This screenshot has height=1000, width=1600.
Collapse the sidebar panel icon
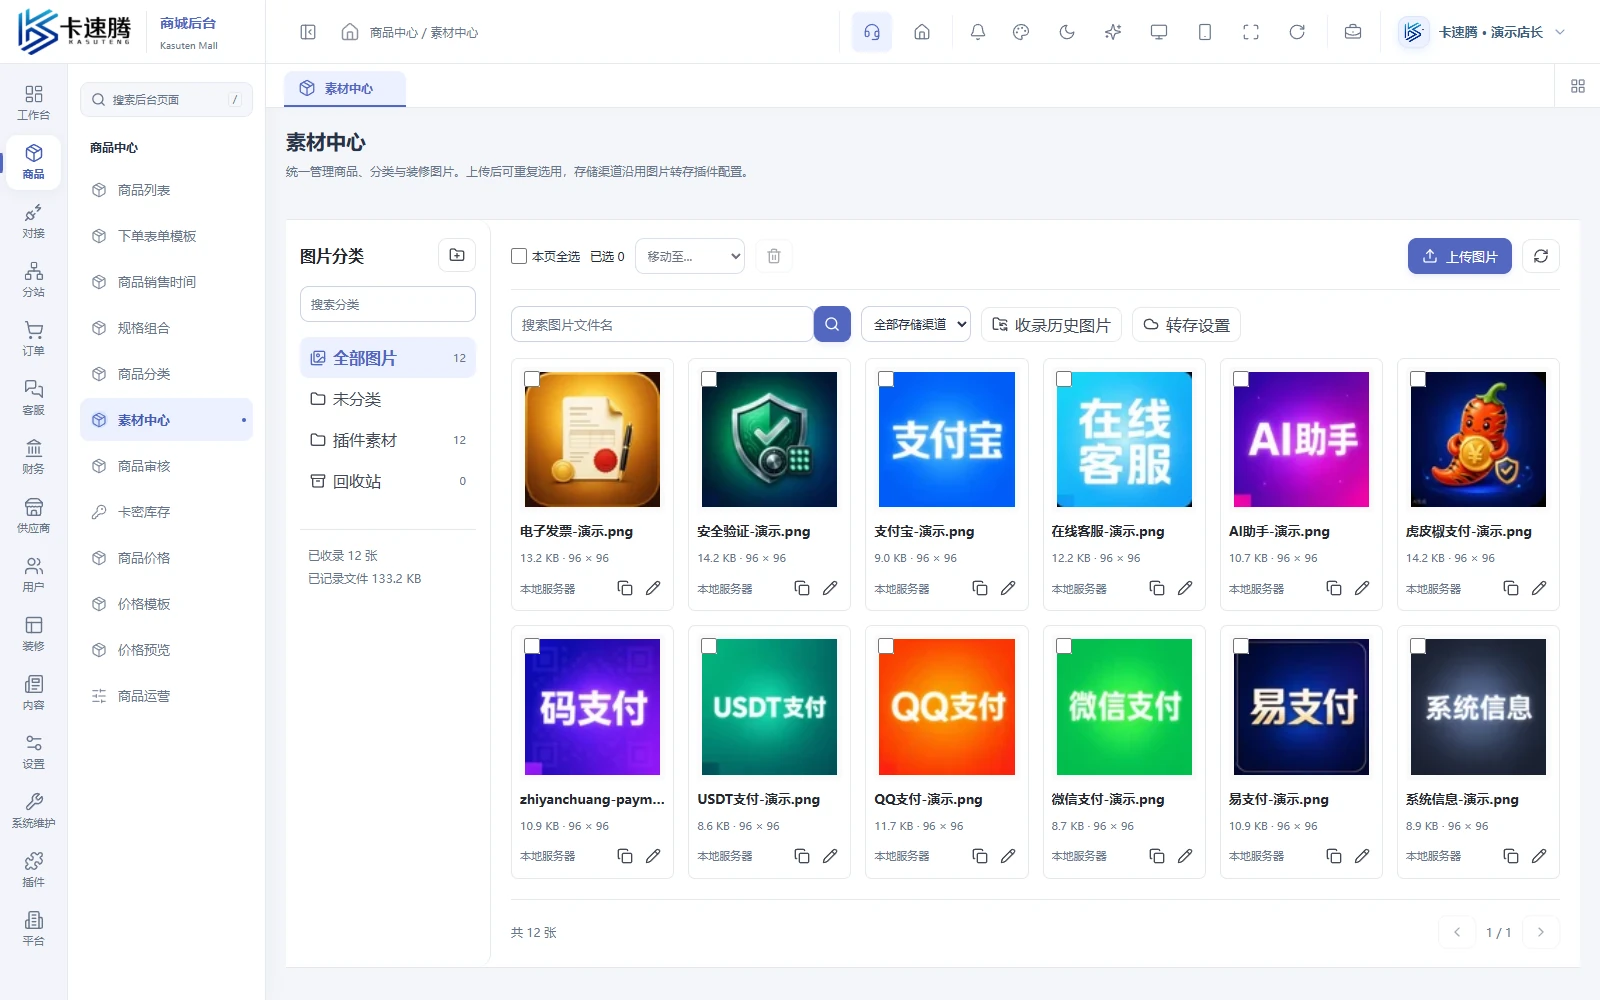coord(308,32)
